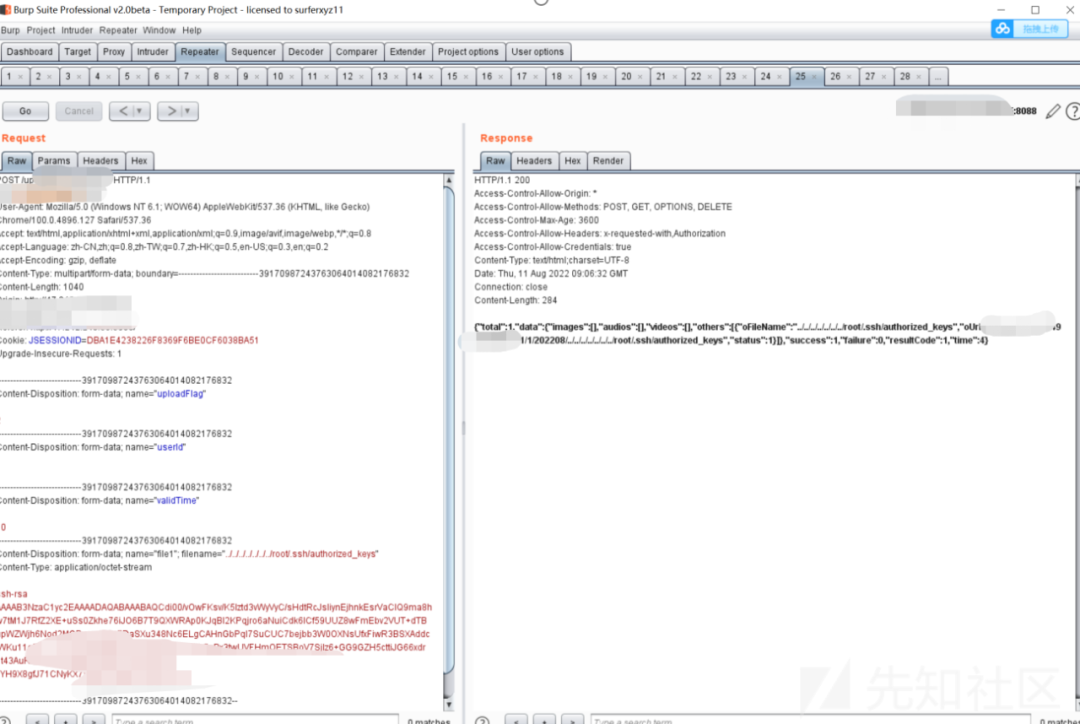
Task: Open the '...' tab to add a Repeater tab
Action: (x=938, y=76)
